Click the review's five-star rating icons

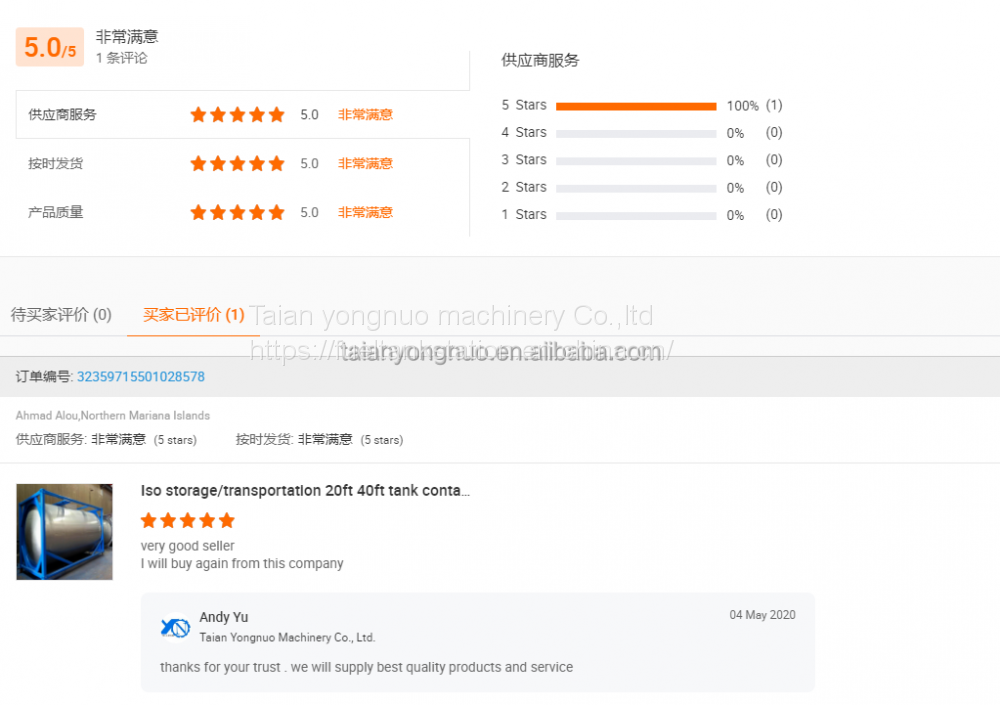[187, 521]
